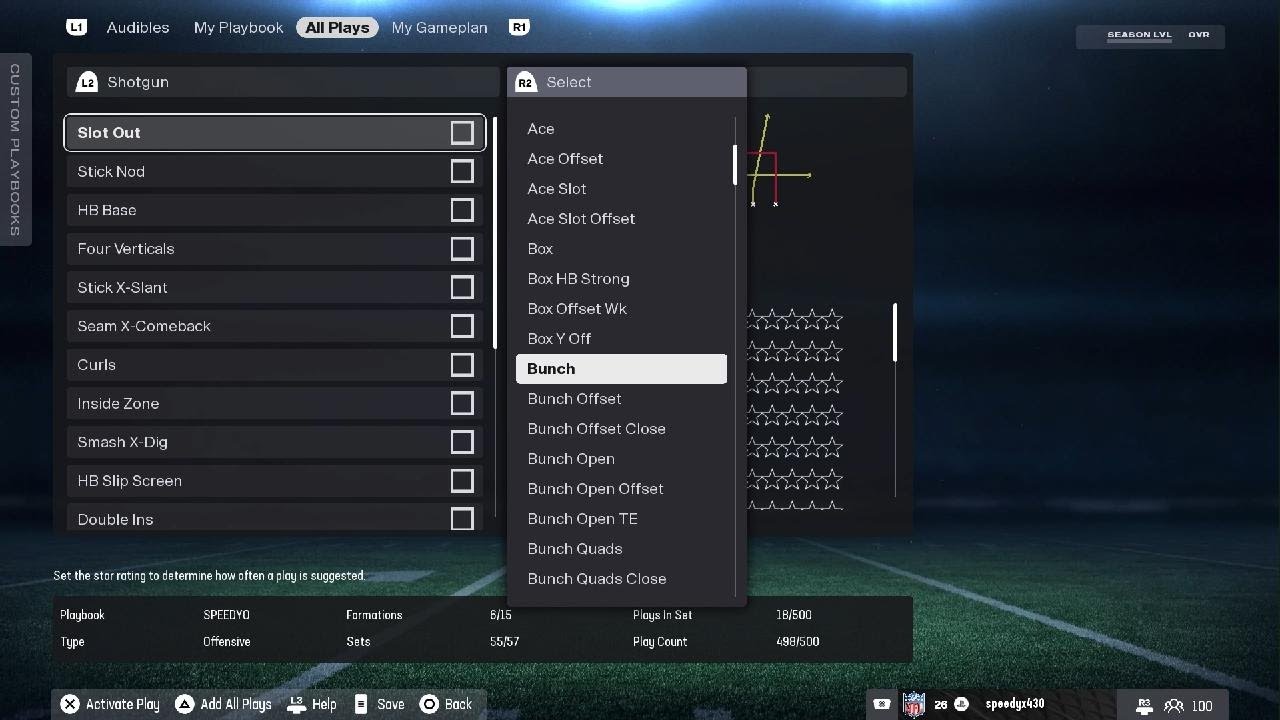Click the Custom Playbooks side label

click(x=15, y=150)
